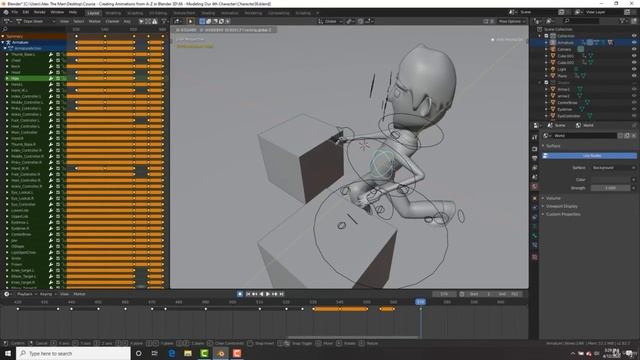640x360 pixels.
Task: Toggle the checkbox on the Chest channel
Action: point(58,60)
